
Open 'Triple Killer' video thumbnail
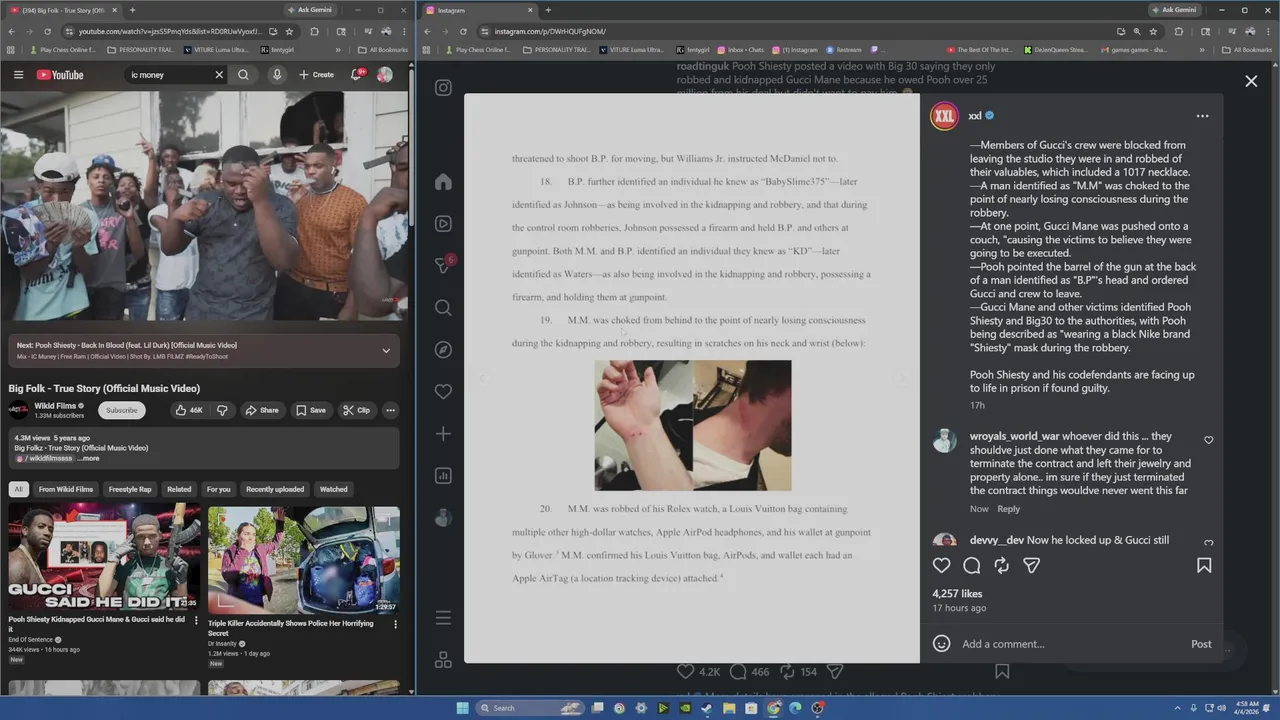(x=304, y=559)
